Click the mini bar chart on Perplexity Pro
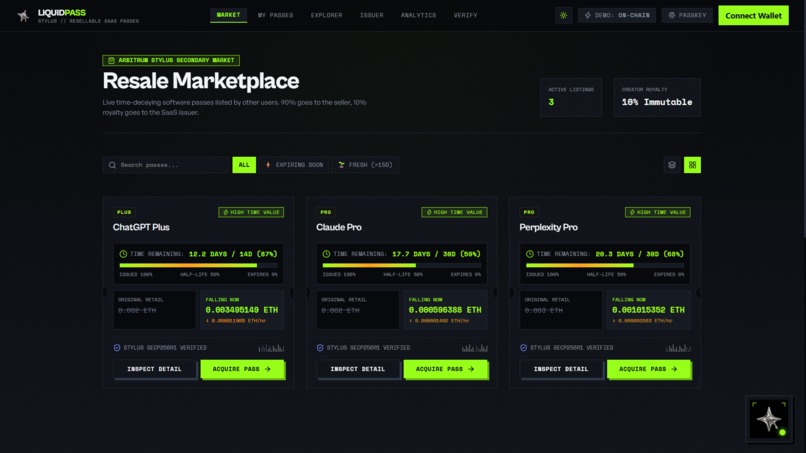Screen dimensions: 806x453 tap(678, 348)
